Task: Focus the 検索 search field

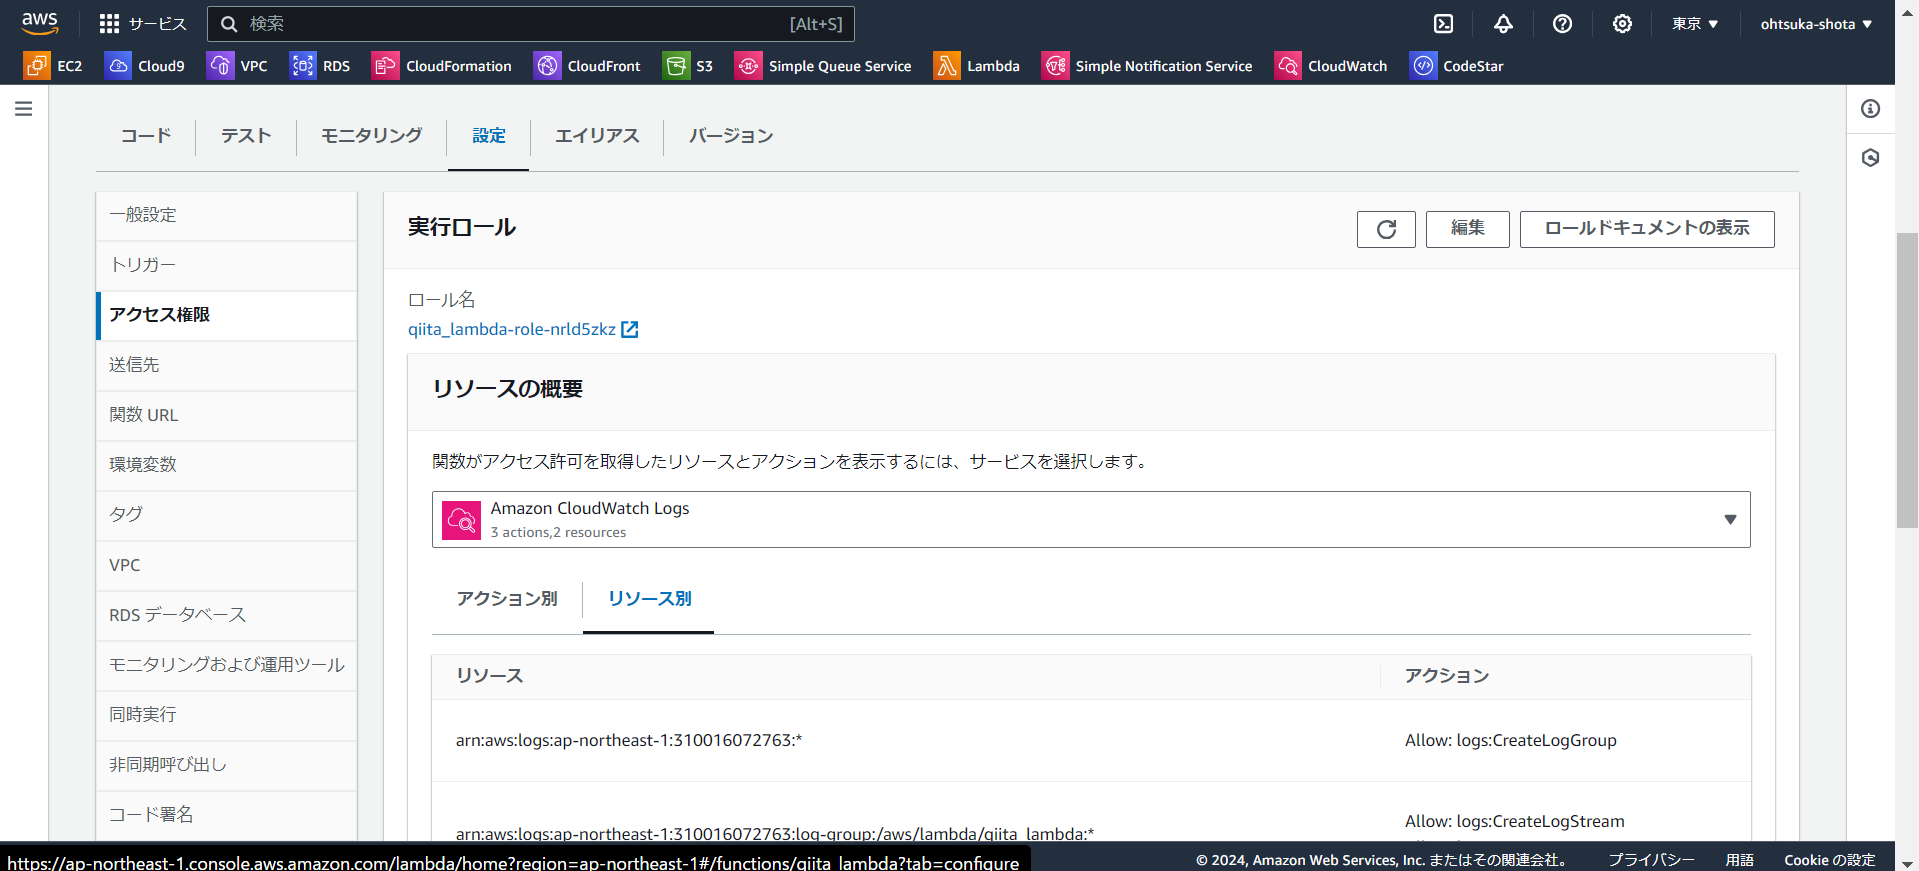Action: [530, 24]
